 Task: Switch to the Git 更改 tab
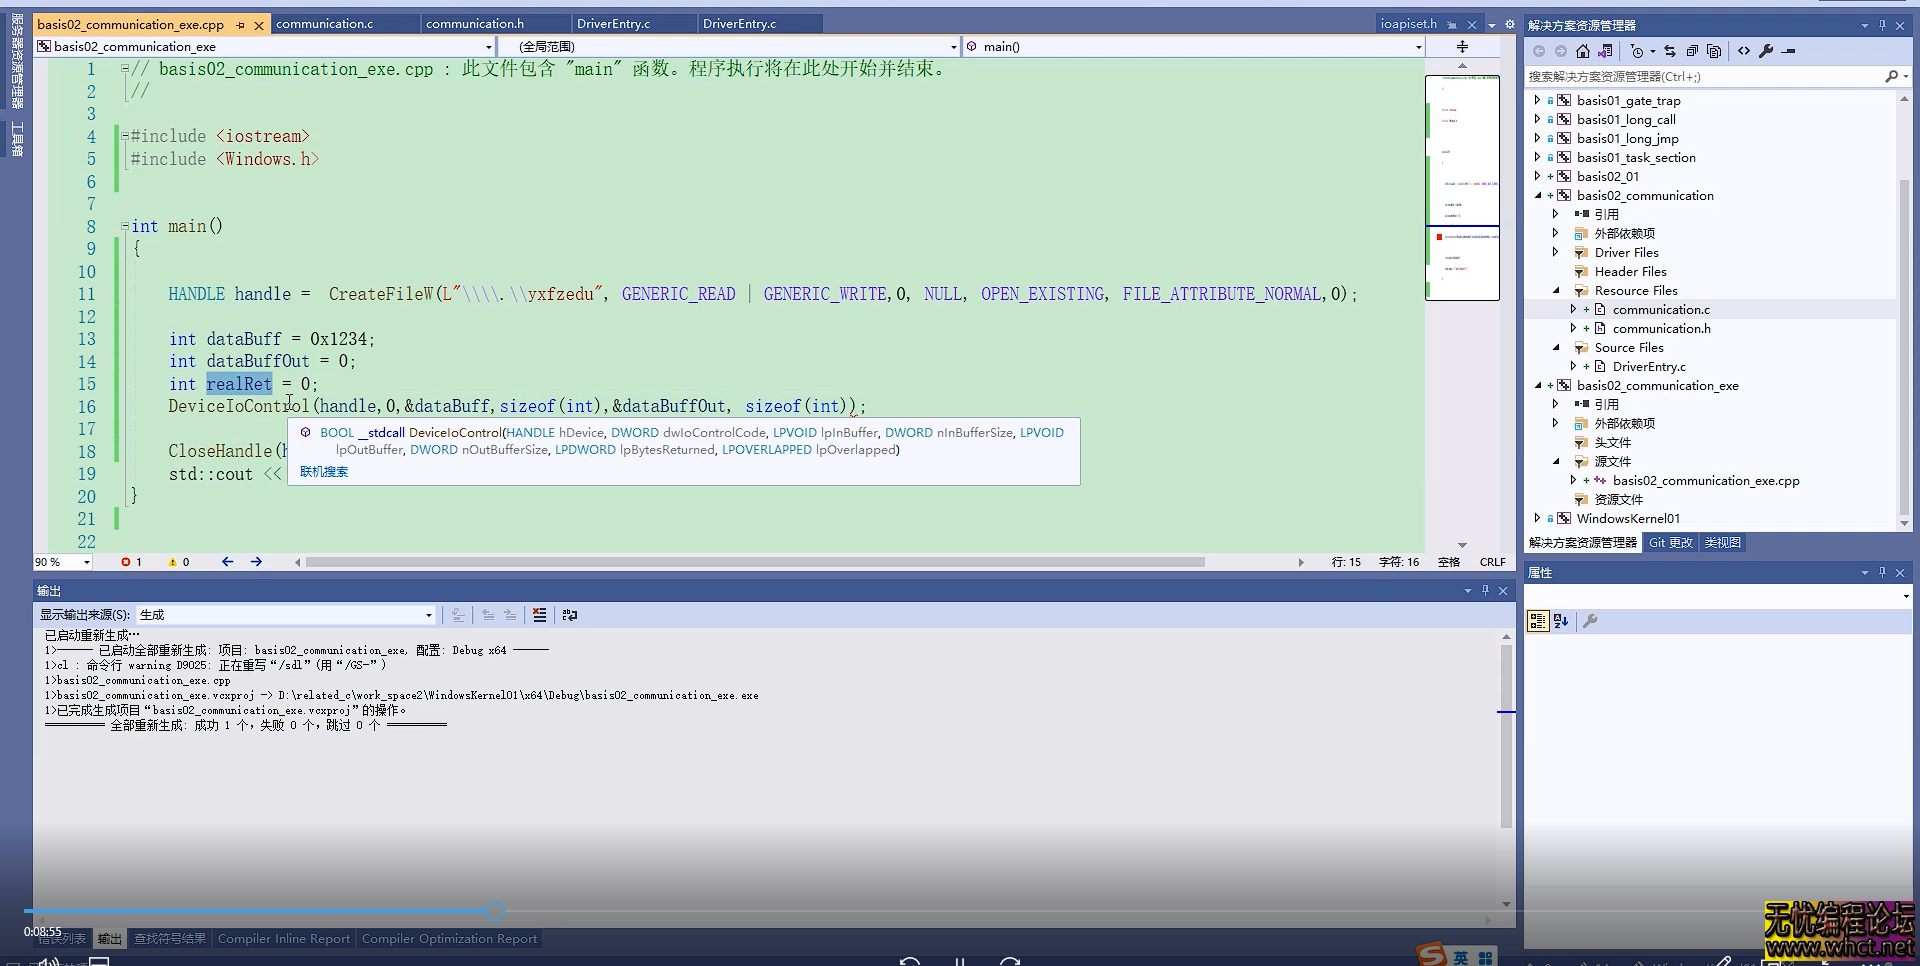pos(1670,542)
